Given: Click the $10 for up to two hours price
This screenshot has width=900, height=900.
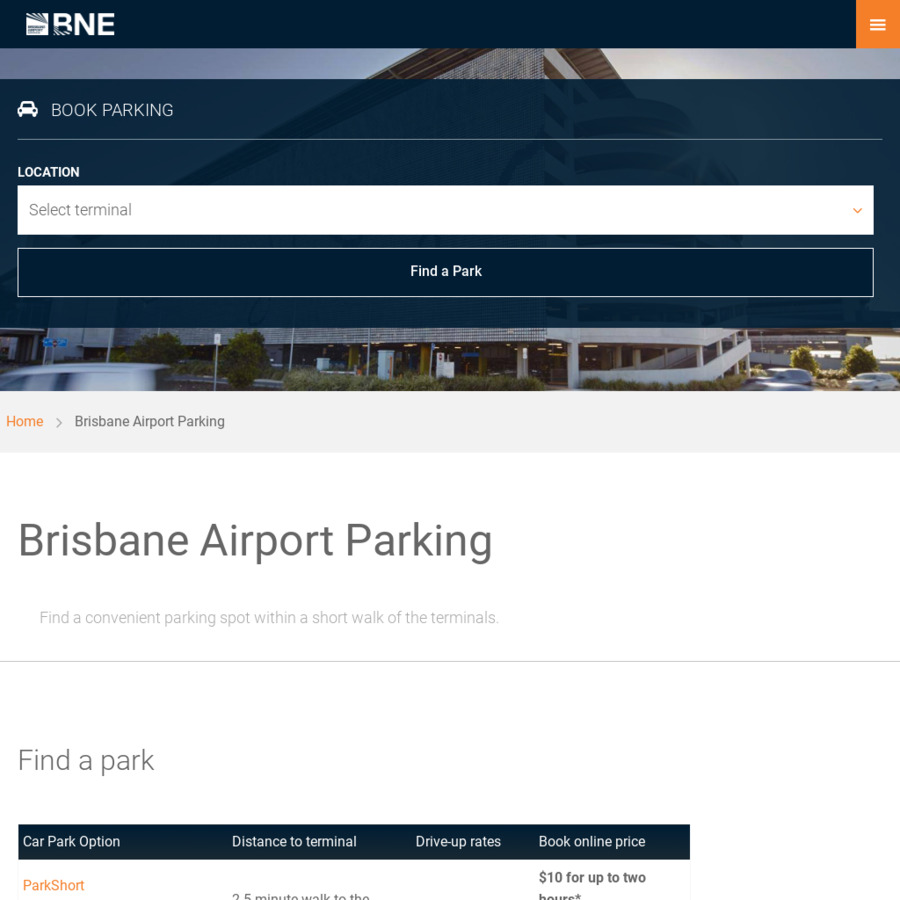Looking at the screenshot, I should tap(592, 878).
